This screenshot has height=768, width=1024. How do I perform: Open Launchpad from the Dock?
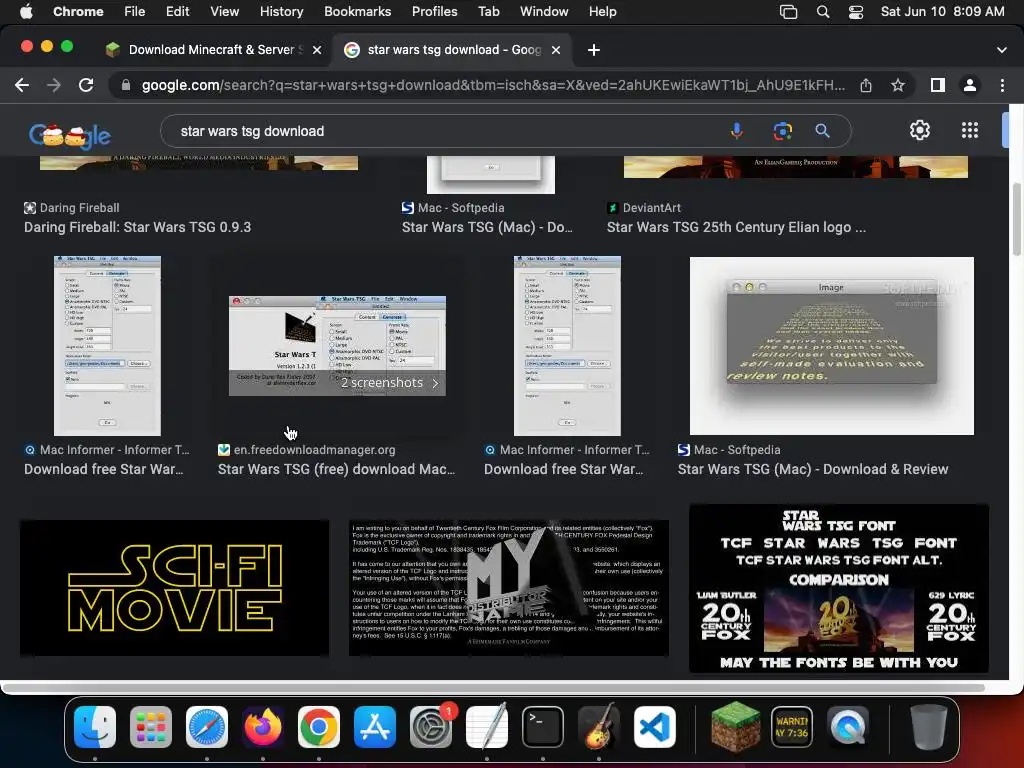pyautogui.click(x=151, y=727)
